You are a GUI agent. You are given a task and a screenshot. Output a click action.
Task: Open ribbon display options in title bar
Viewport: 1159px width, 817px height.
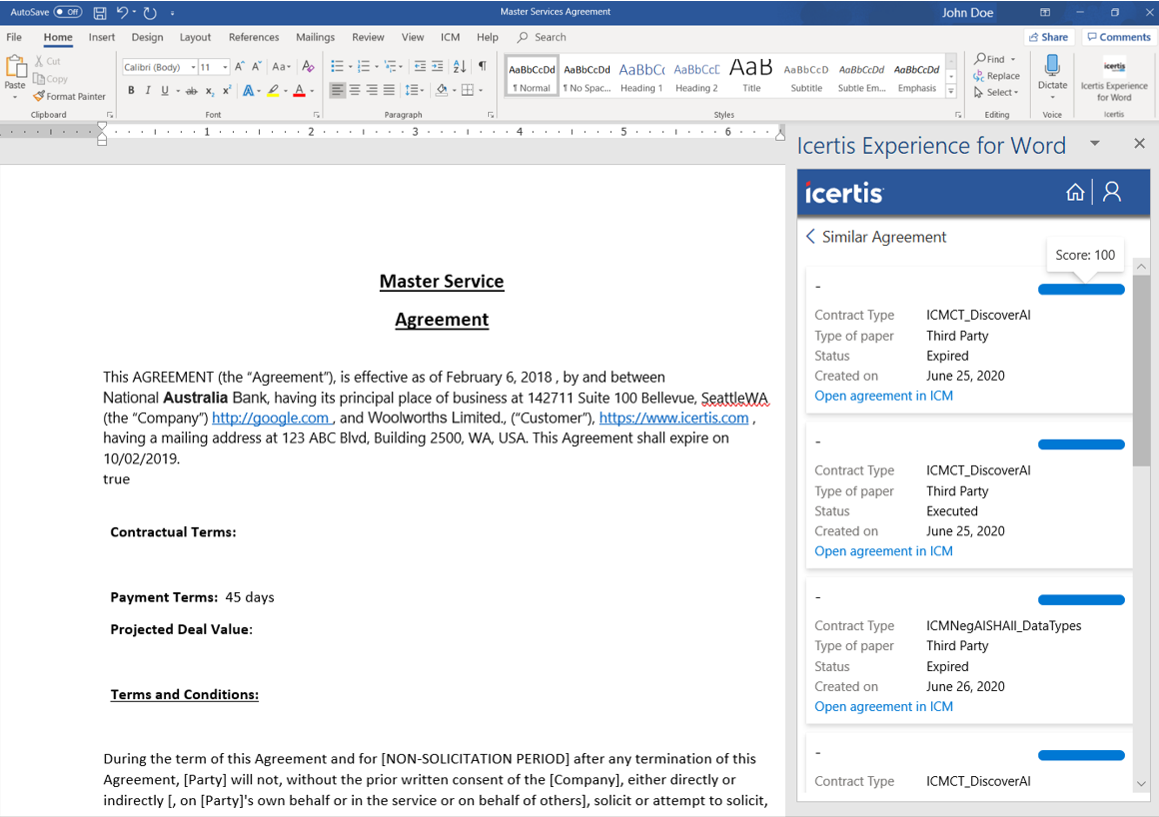[x=1044, y=13]
